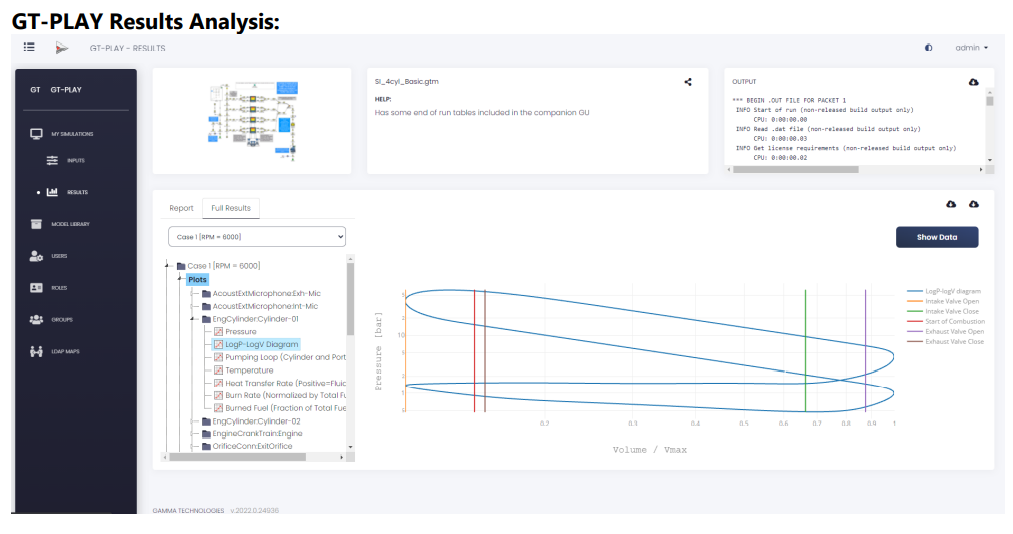The height and width of the screenshot is (534, 1013).
Task: Open the hamburger list menu icon
Action: [29, 47]
